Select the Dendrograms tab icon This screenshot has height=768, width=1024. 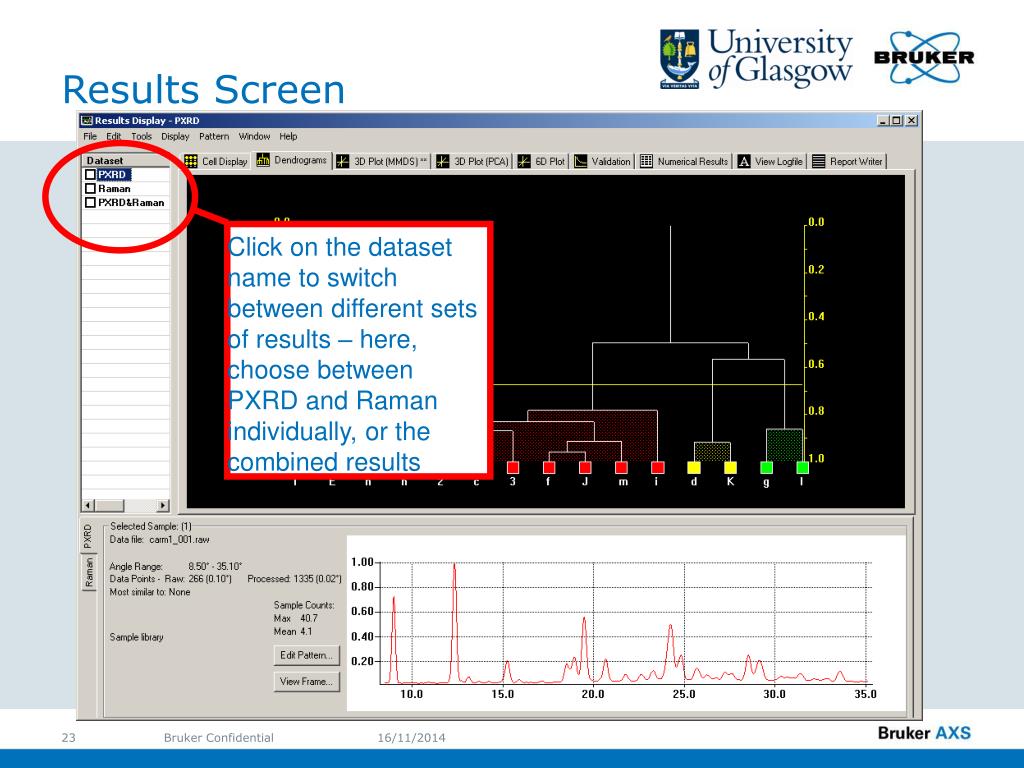(263, 160)
